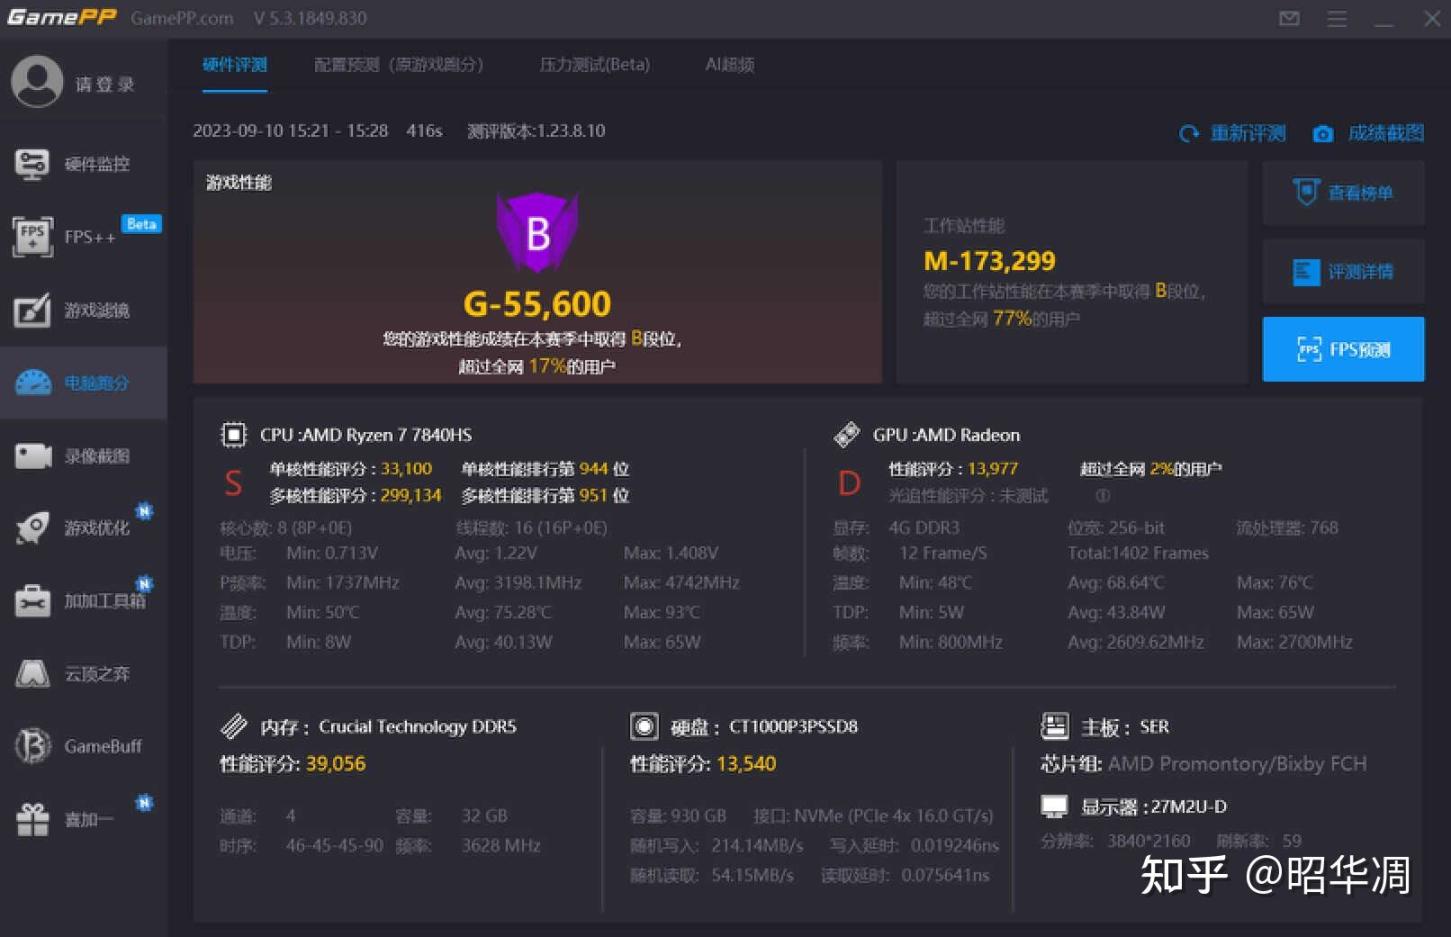
Task: Click the GPU card icon
Action: [x=847, y=435]
